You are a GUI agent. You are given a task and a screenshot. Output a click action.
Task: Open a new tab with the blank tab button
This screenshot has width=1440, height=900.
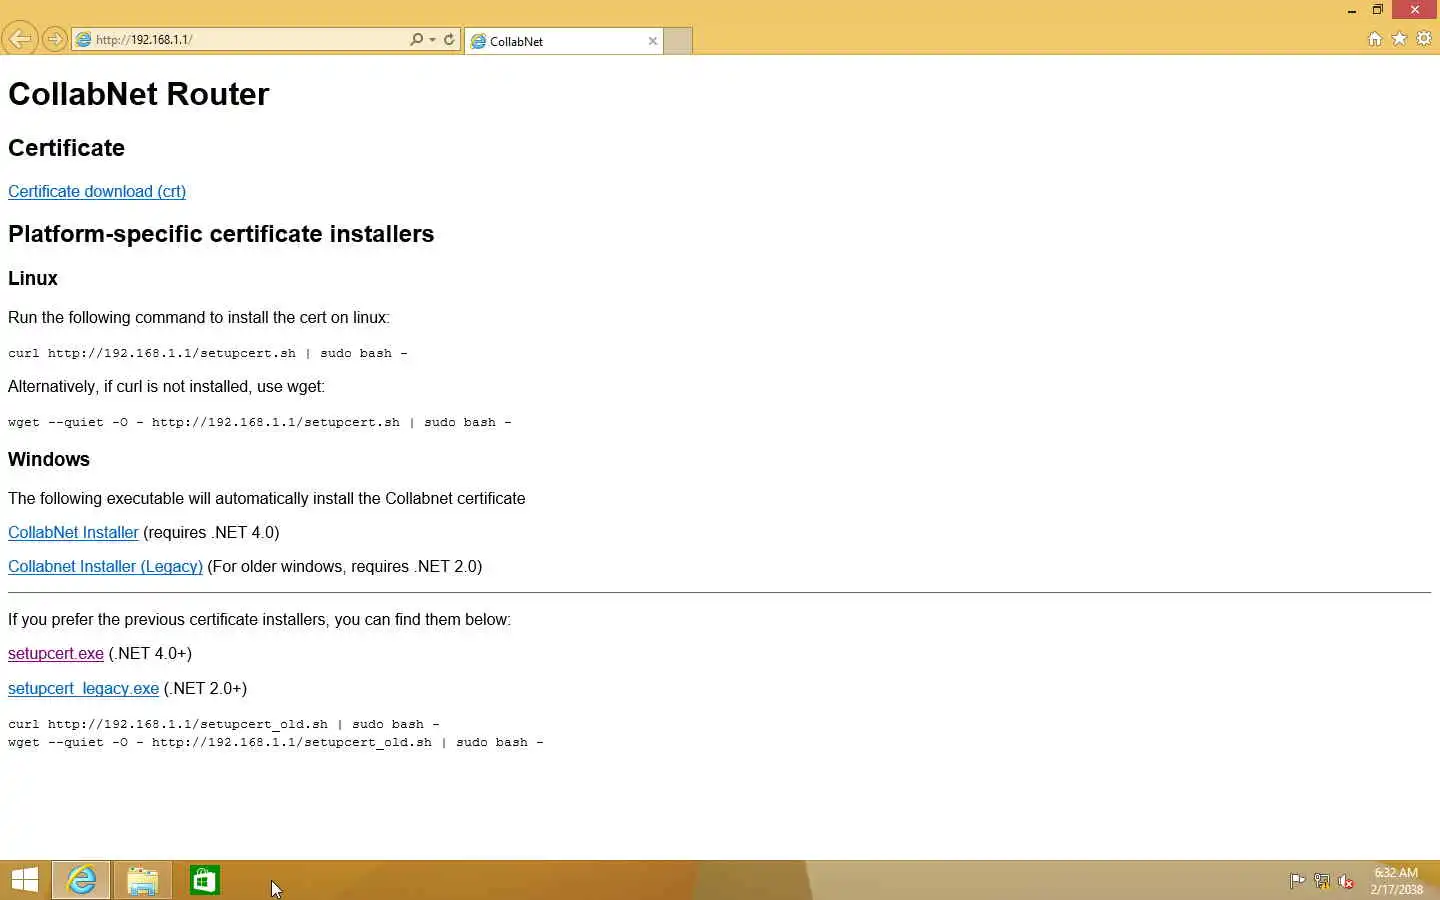click(x=678, y=41)
